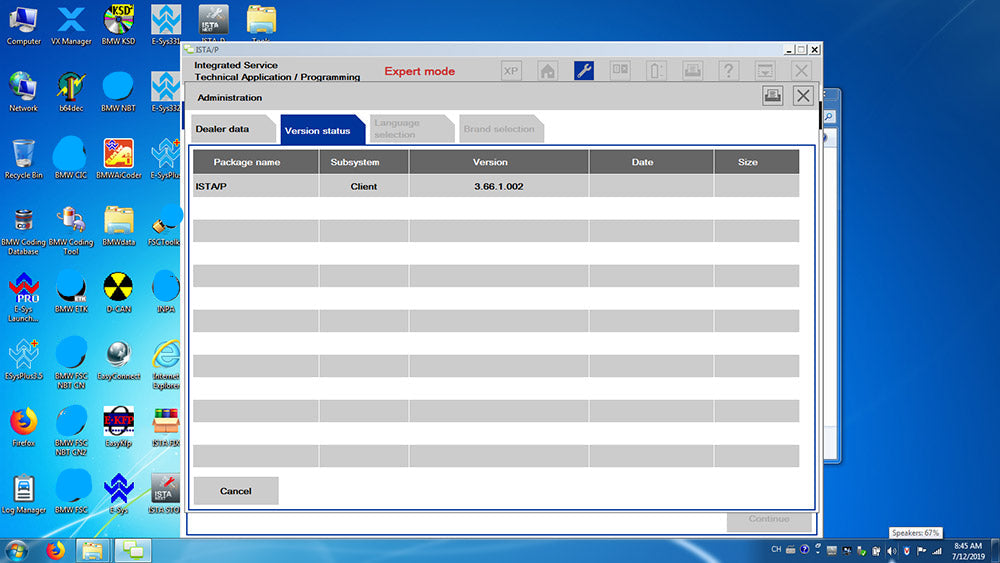Click the XP icon in the ISTA/P toolbar

pos(511,71)
